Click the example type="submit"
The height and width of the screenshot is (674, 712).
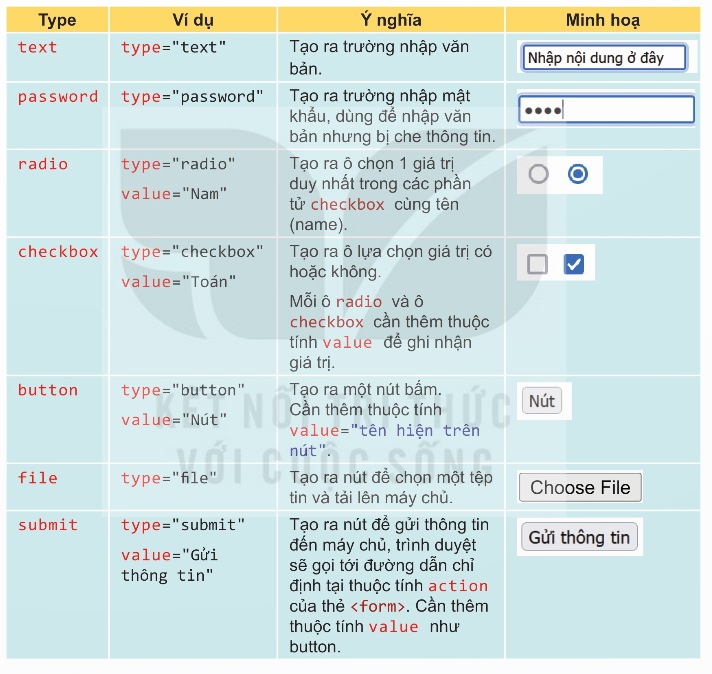pos(183,525)
